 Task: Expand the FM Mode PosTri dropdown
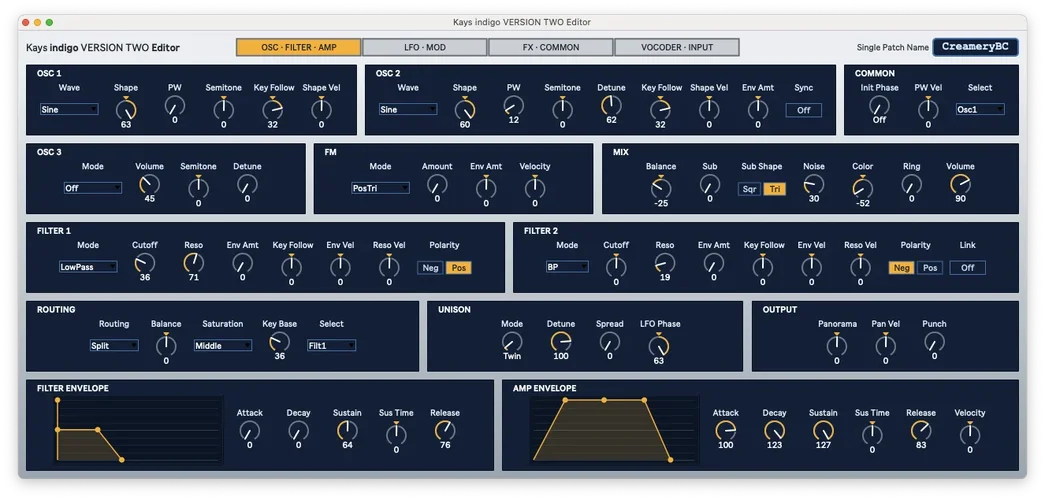[380, 188]
